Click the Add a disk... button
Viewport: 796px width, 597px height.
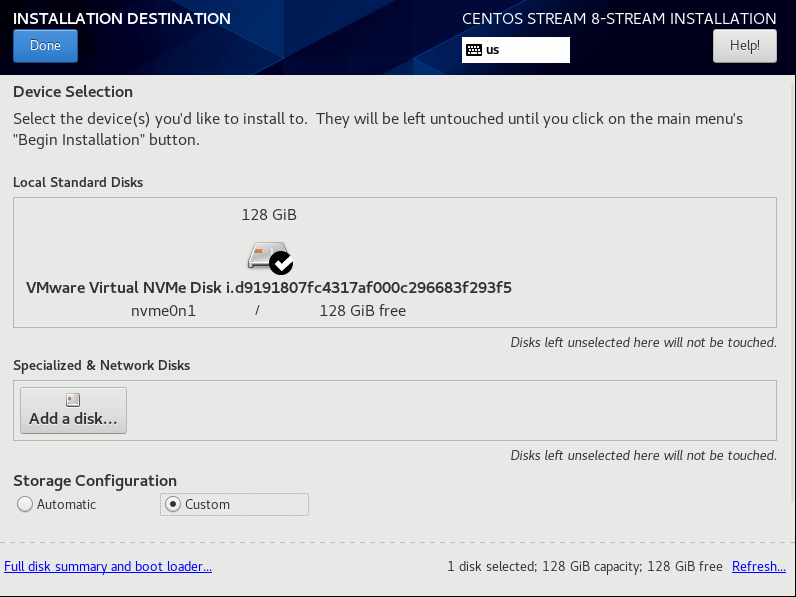[73, 411]
